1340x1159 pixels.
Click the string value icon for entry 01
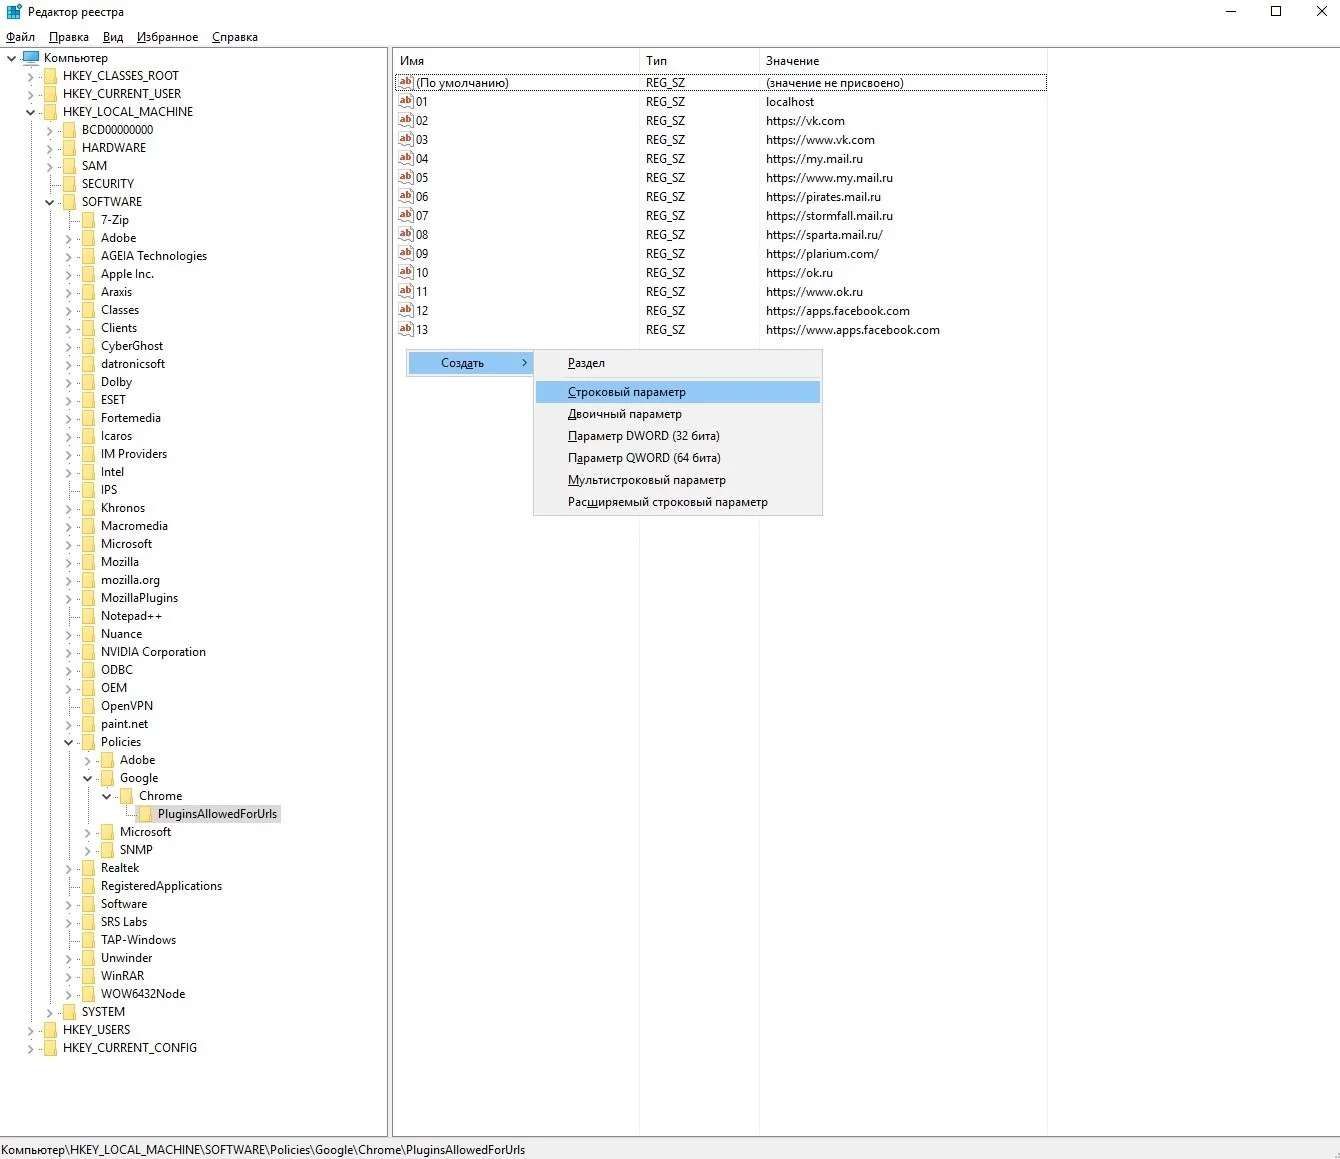point(406,101)
